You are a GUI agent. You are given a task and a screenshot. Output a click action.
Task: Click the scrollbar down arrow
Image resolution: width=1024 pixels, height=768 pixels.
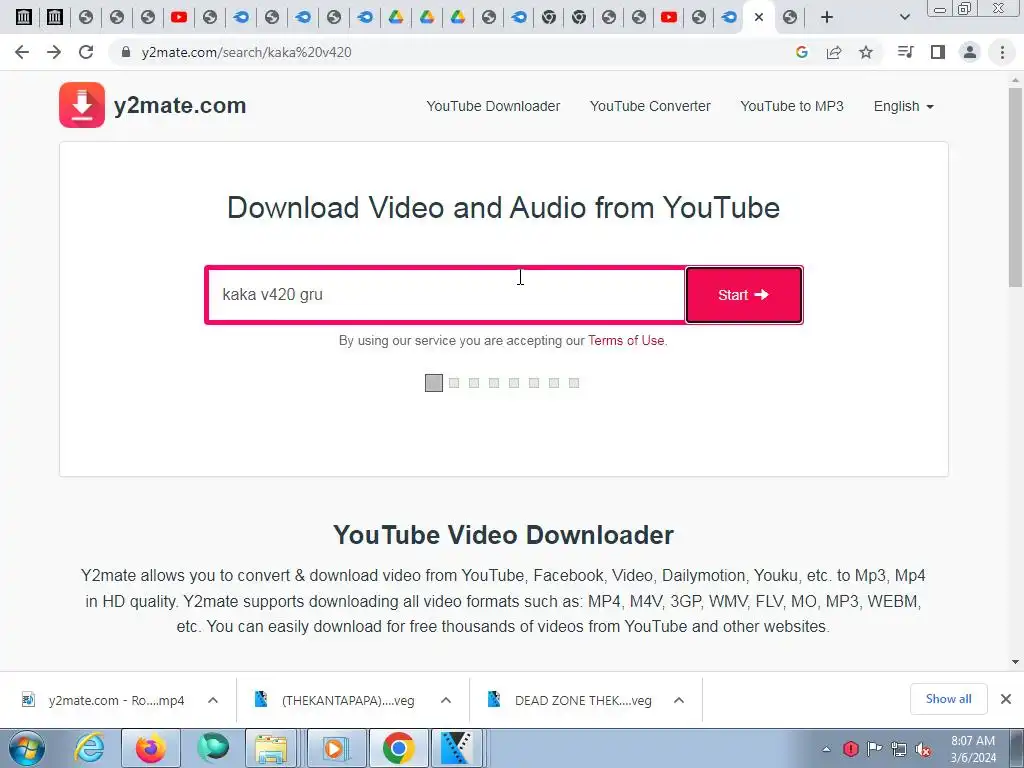(x=1015, y=662)
